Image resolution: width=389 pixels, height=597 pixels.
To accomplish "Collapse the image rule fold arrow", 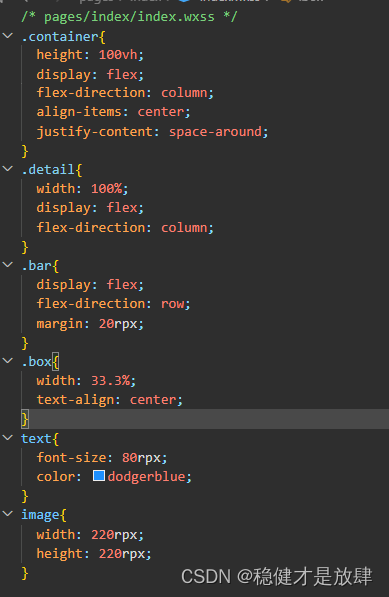I will click(x=8, y=514).
